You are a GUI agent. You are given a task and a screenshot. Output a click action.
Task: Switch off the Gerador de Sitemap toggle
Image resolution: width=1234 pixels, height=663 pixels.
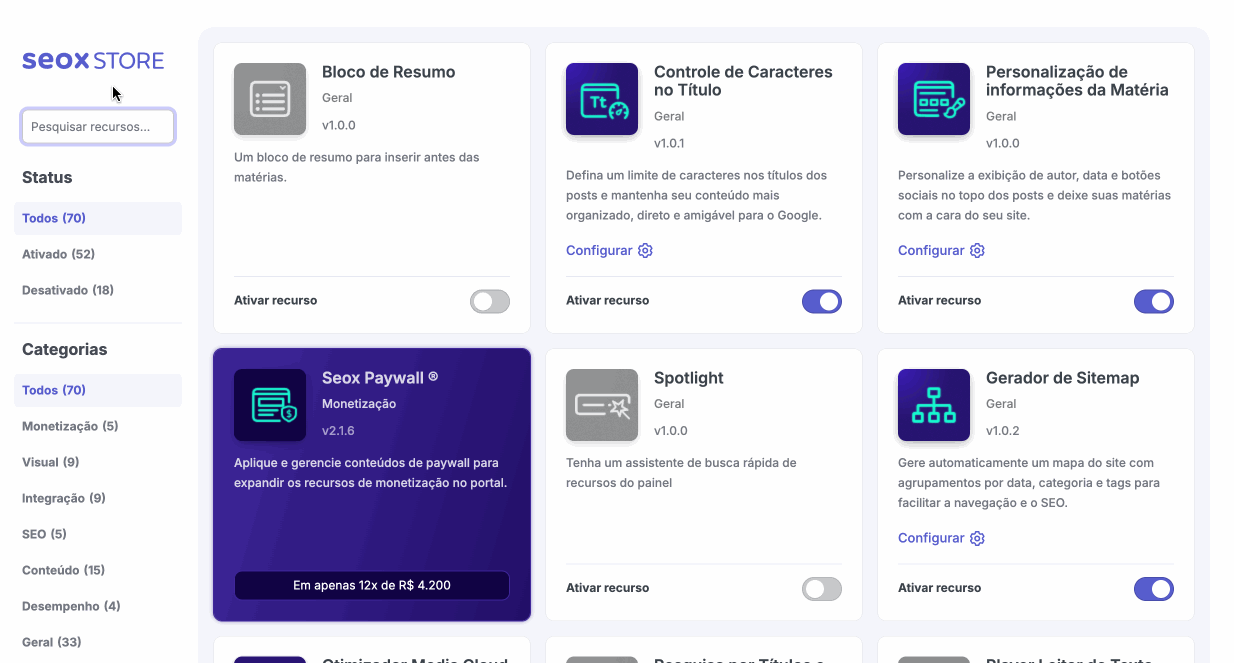[x=1154, y=589]
